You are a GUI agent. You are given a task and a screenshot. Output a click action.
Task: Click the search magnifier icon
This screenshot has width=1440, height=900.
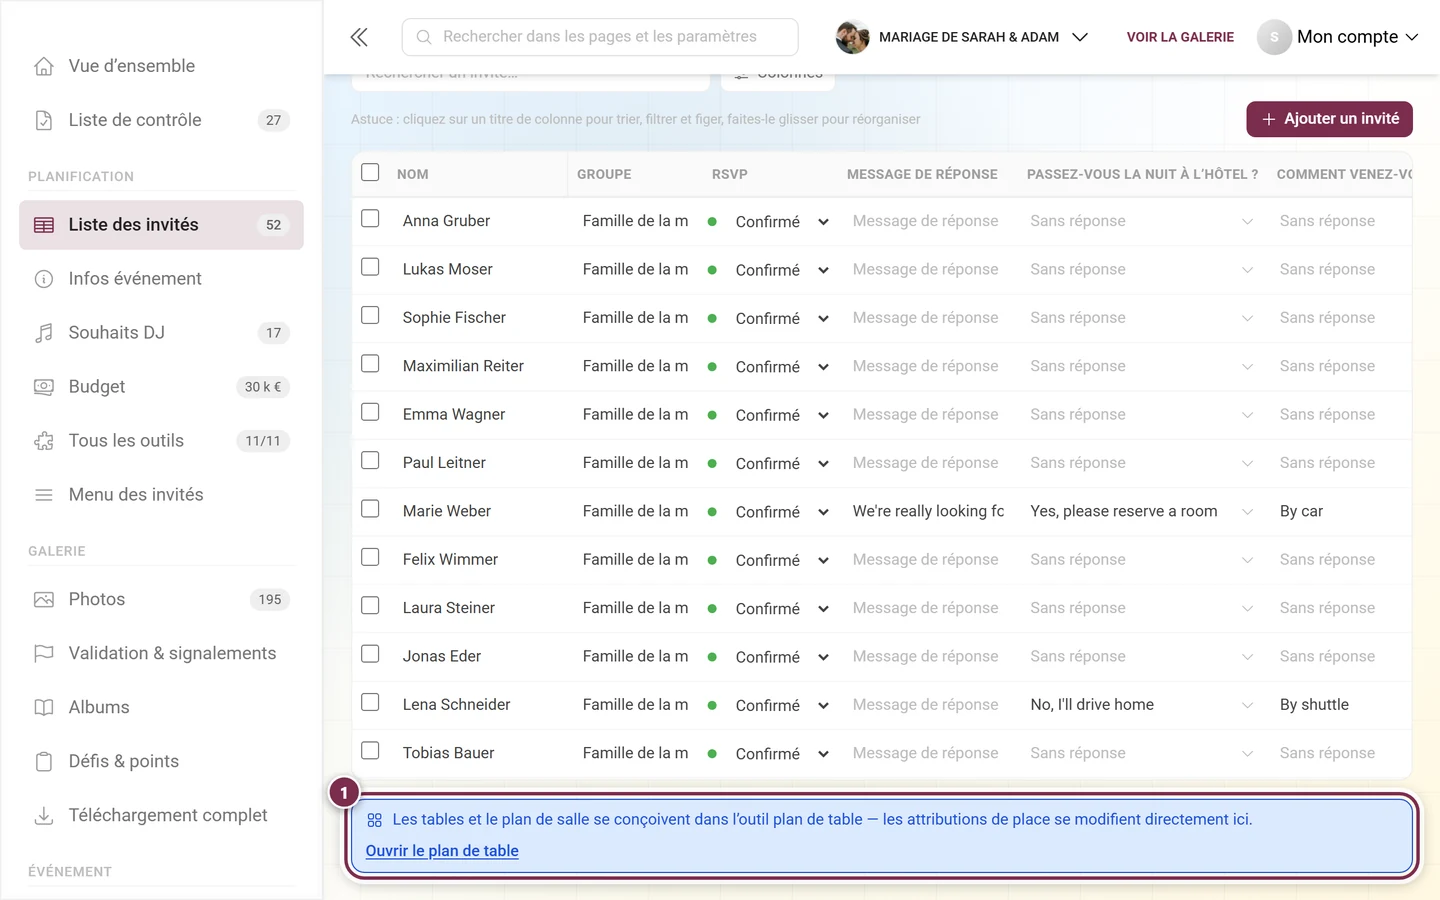(424, 37)
